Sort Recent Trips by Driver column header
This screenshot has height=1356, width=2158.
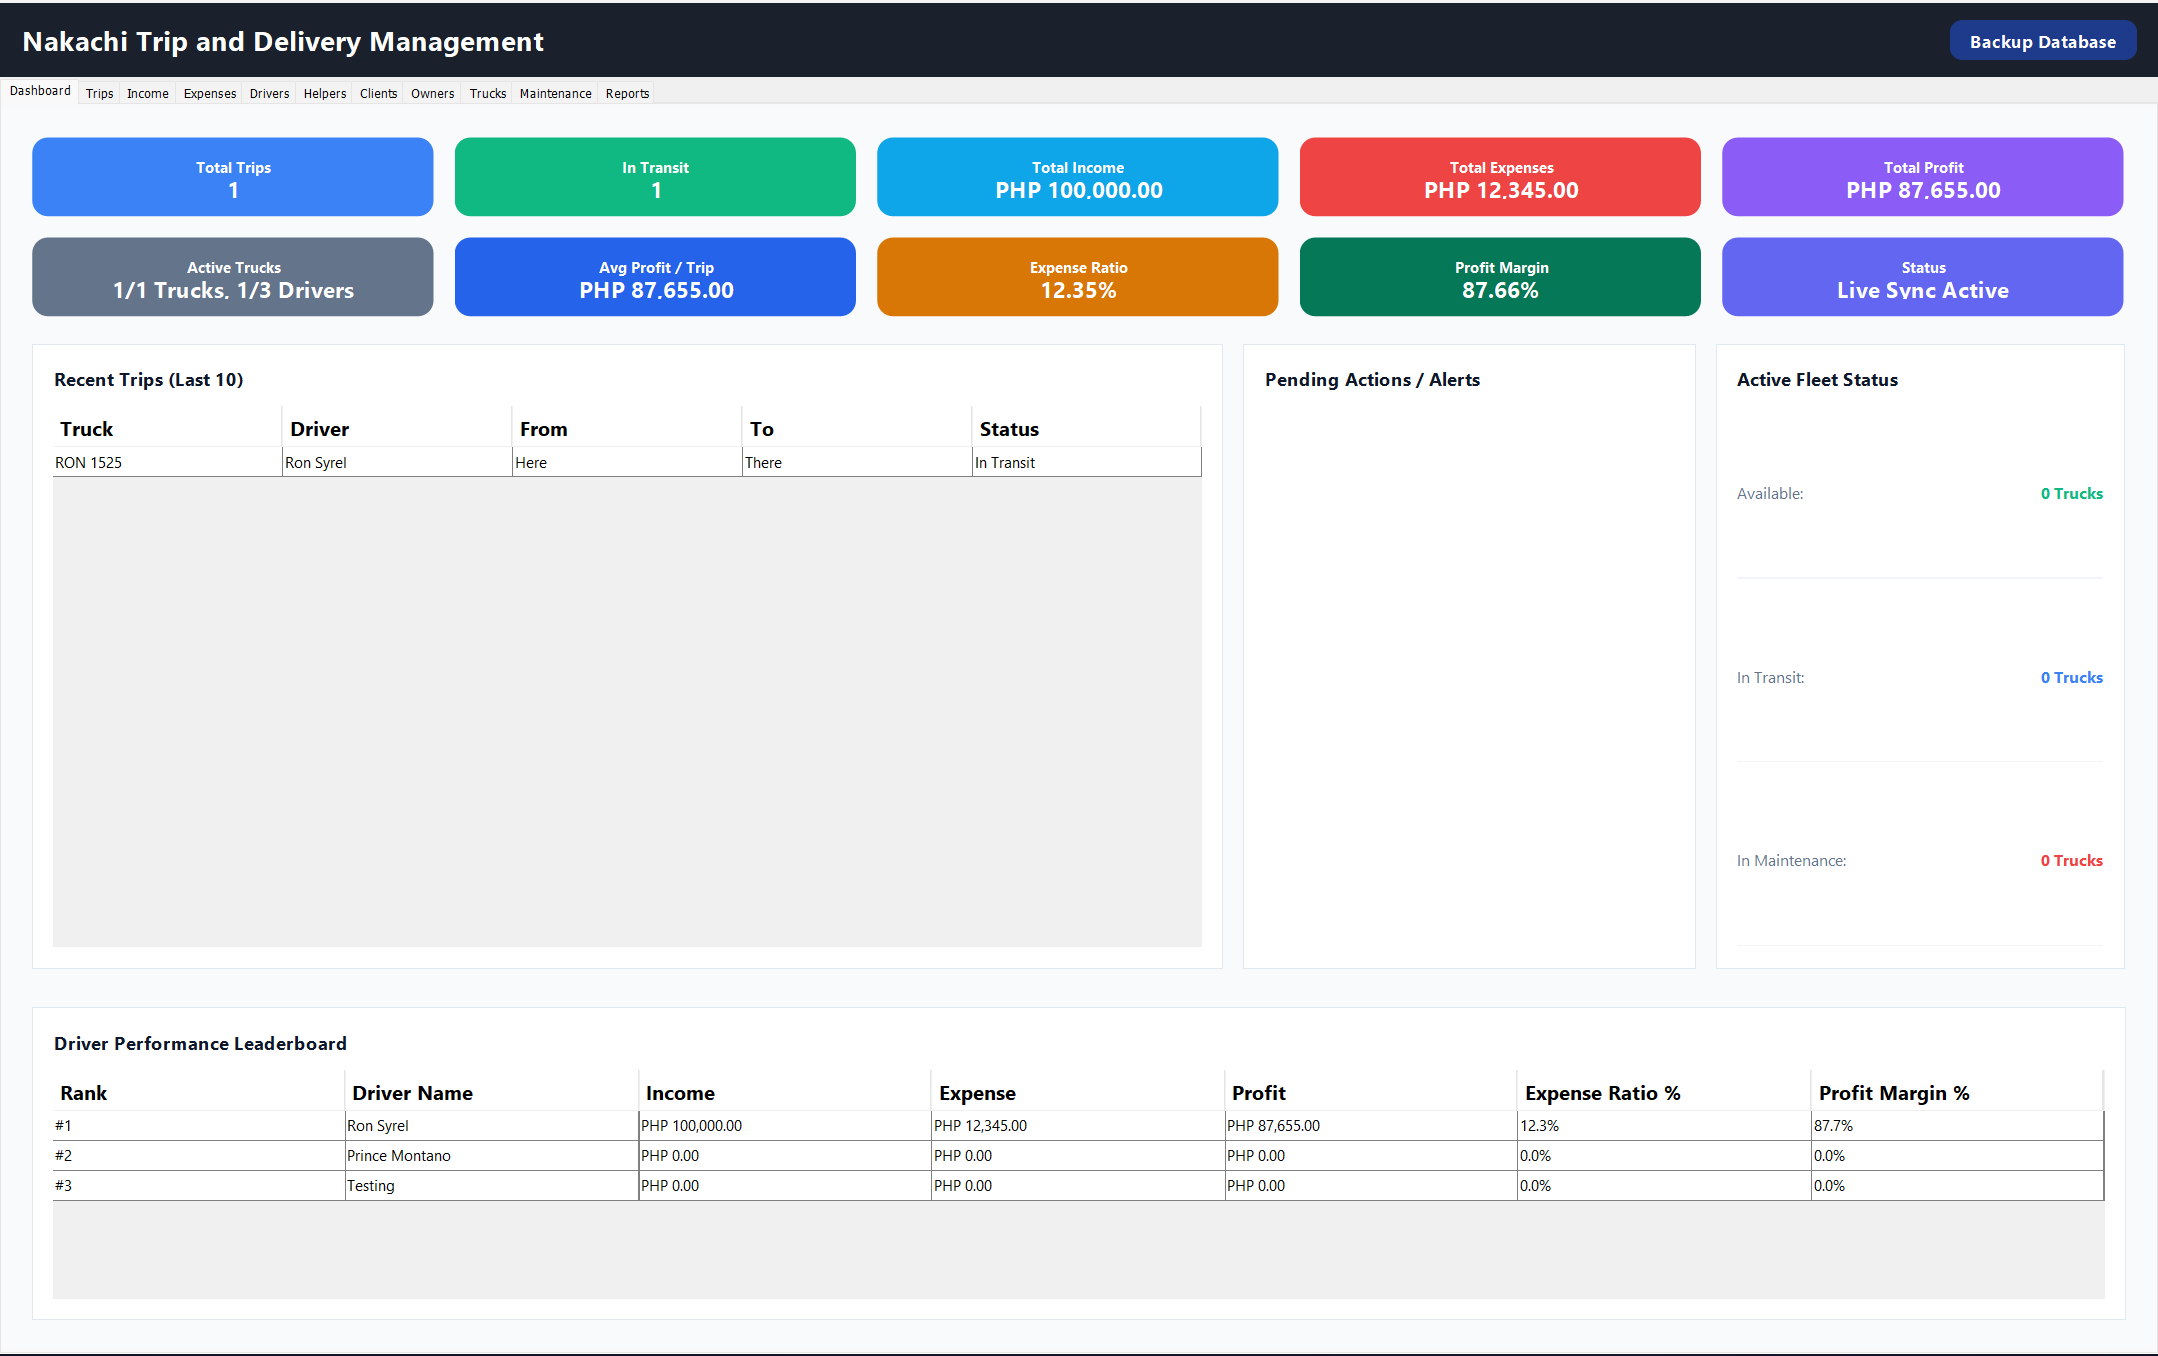pos(397,429)
